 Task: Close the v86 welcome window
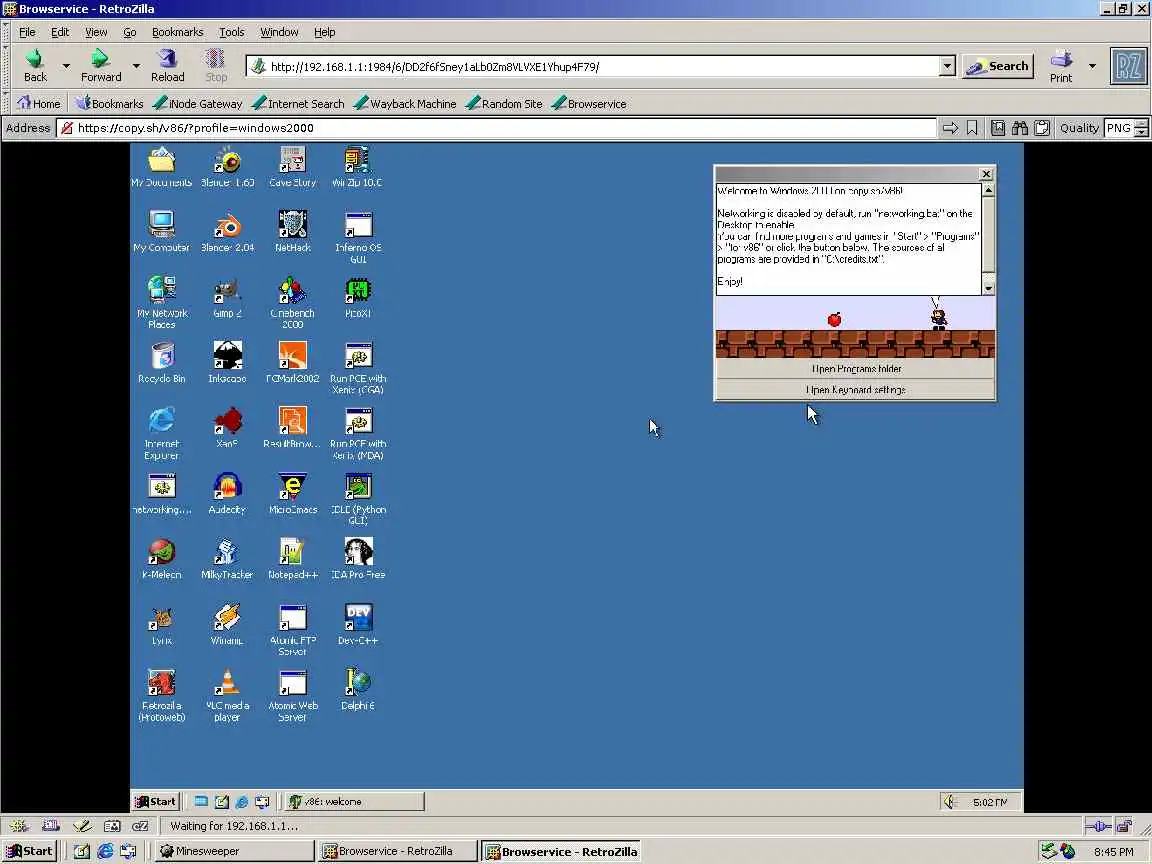pyautogui.click(x=986, y=174)
